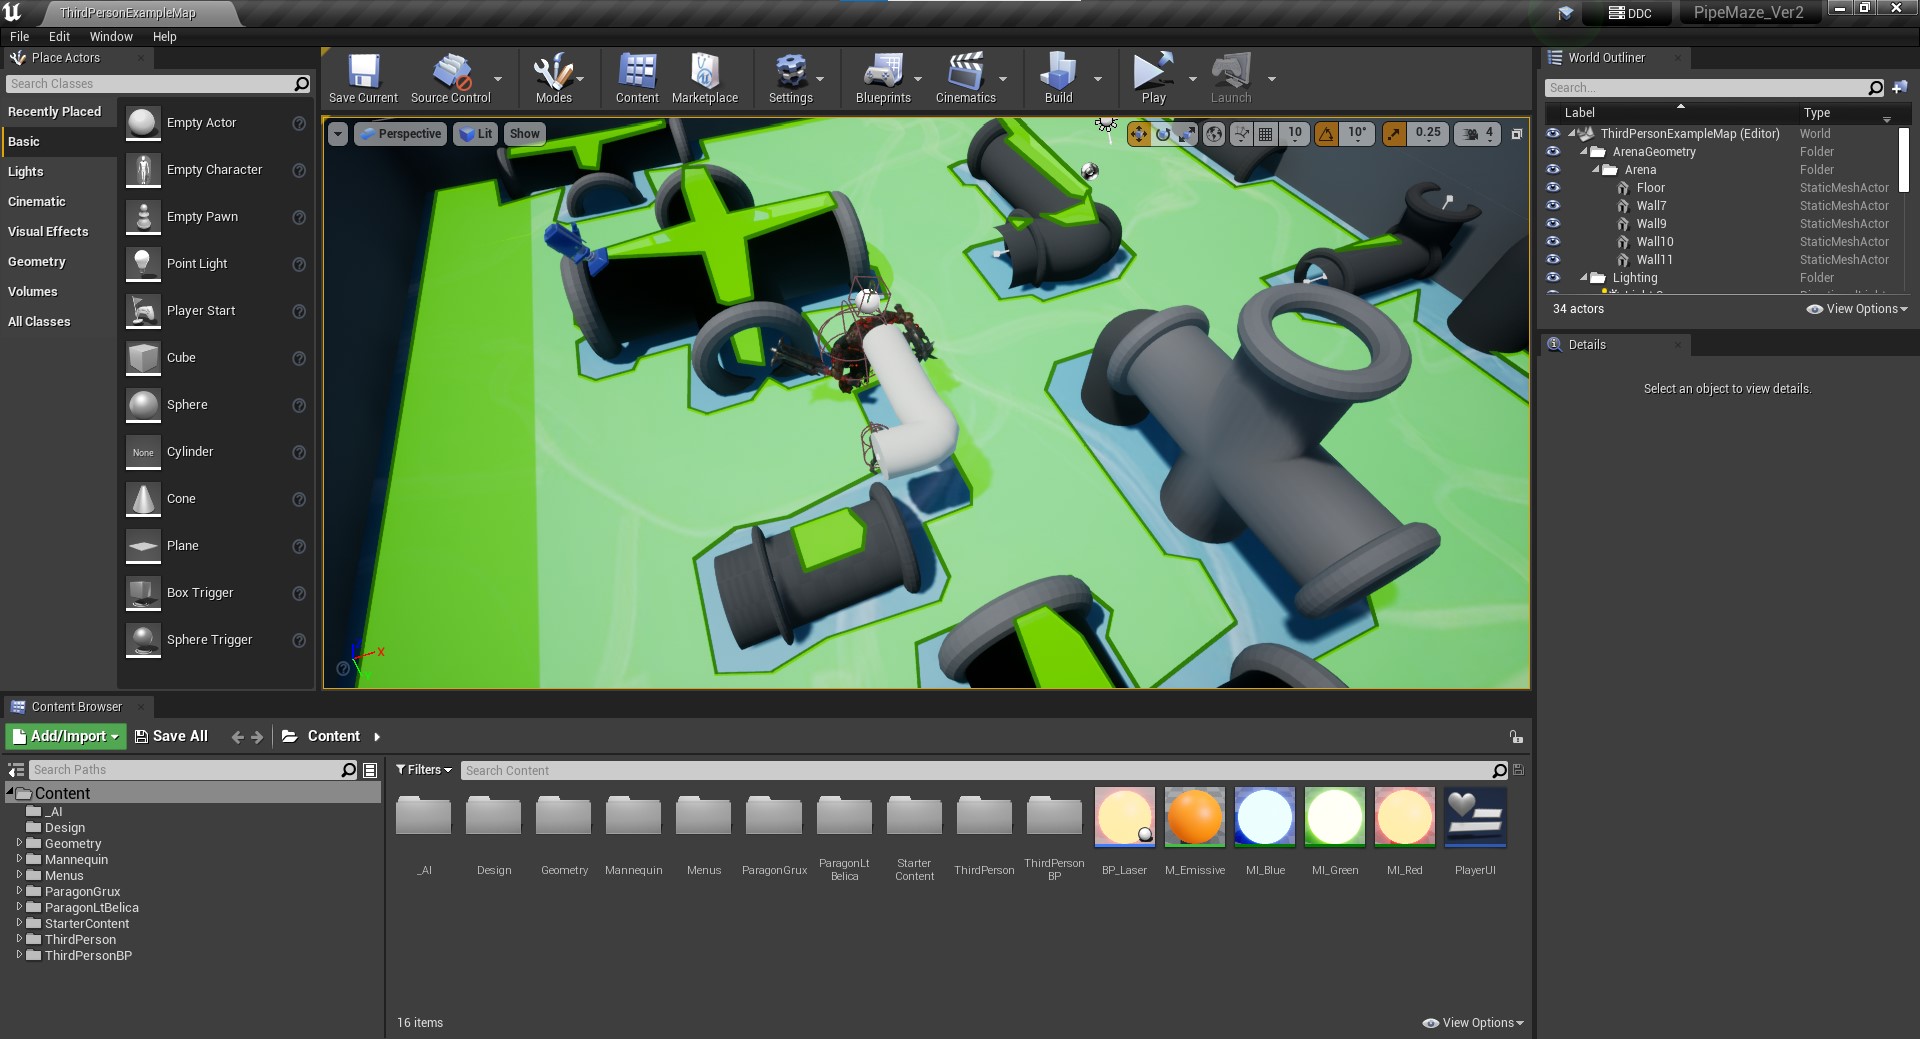The height and width of the screenshot is (1039, 1920).
Task: Expand the Geometry folder in the tree
Action: pyautogui.click(x=19, y=843)
